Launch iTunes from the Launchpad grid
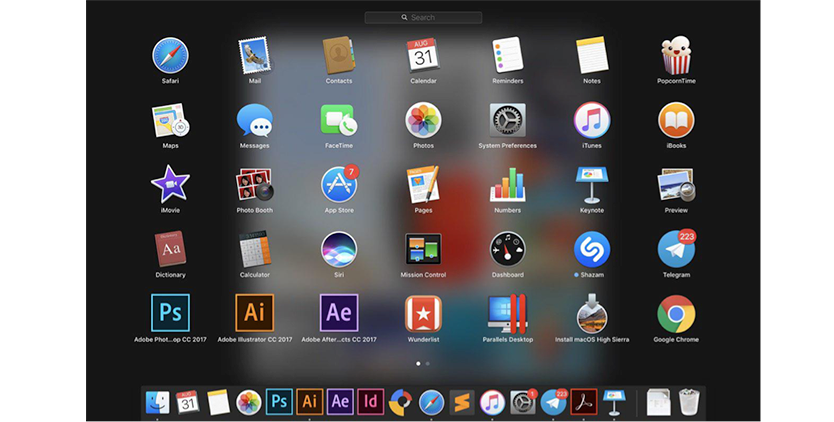Image resolution: width=834 pixels, height=422 pixels. pyautogui.click(x=592, y=120)
